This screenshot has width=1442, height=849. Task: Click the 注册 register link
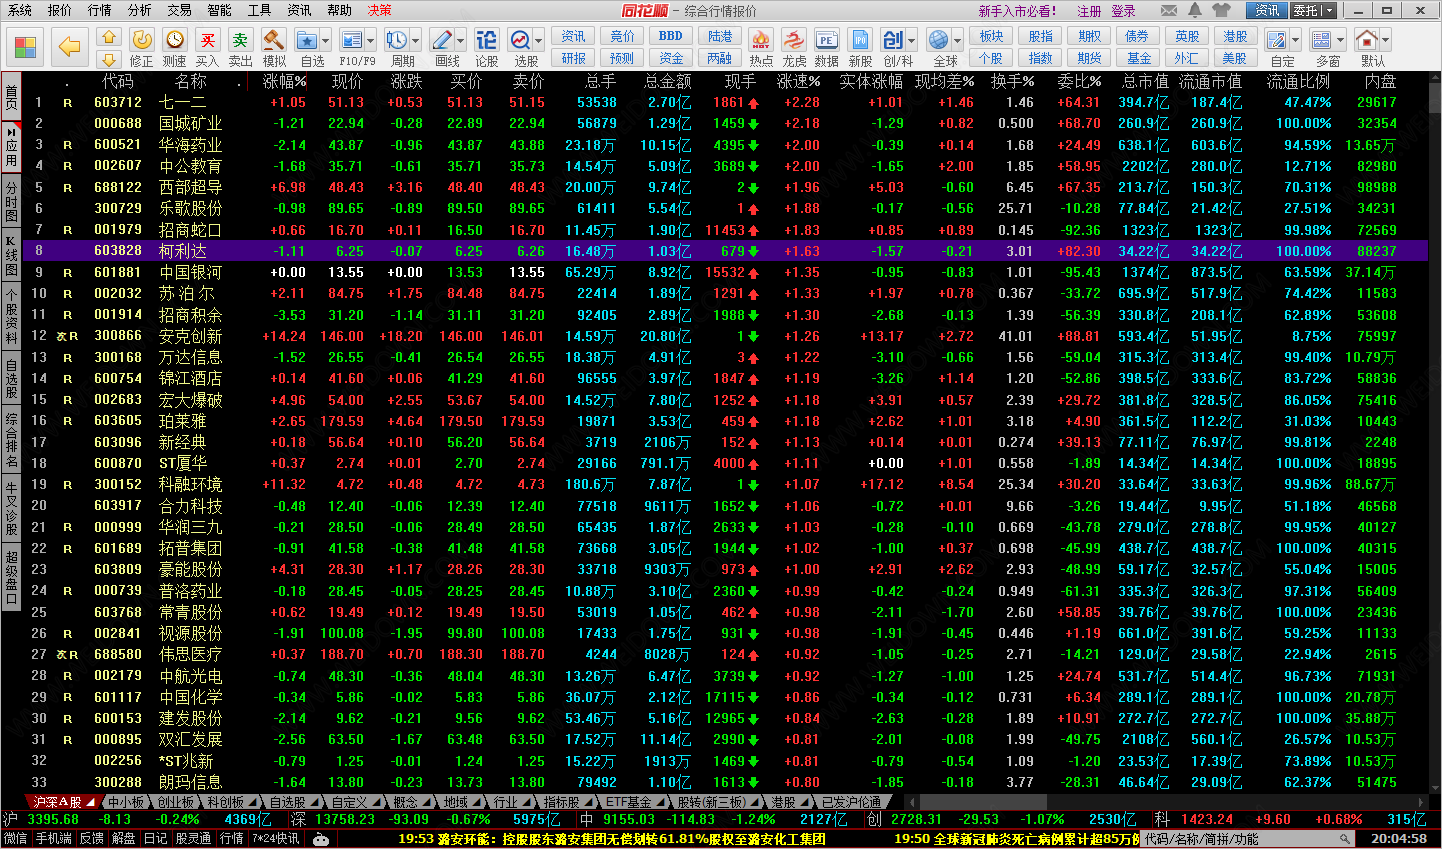tap(1089, 11)
